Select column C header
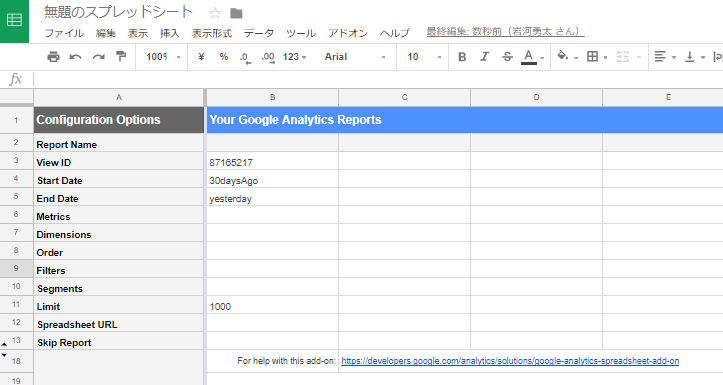The width and height of the screenshot is (723, 385). (404, 97)
